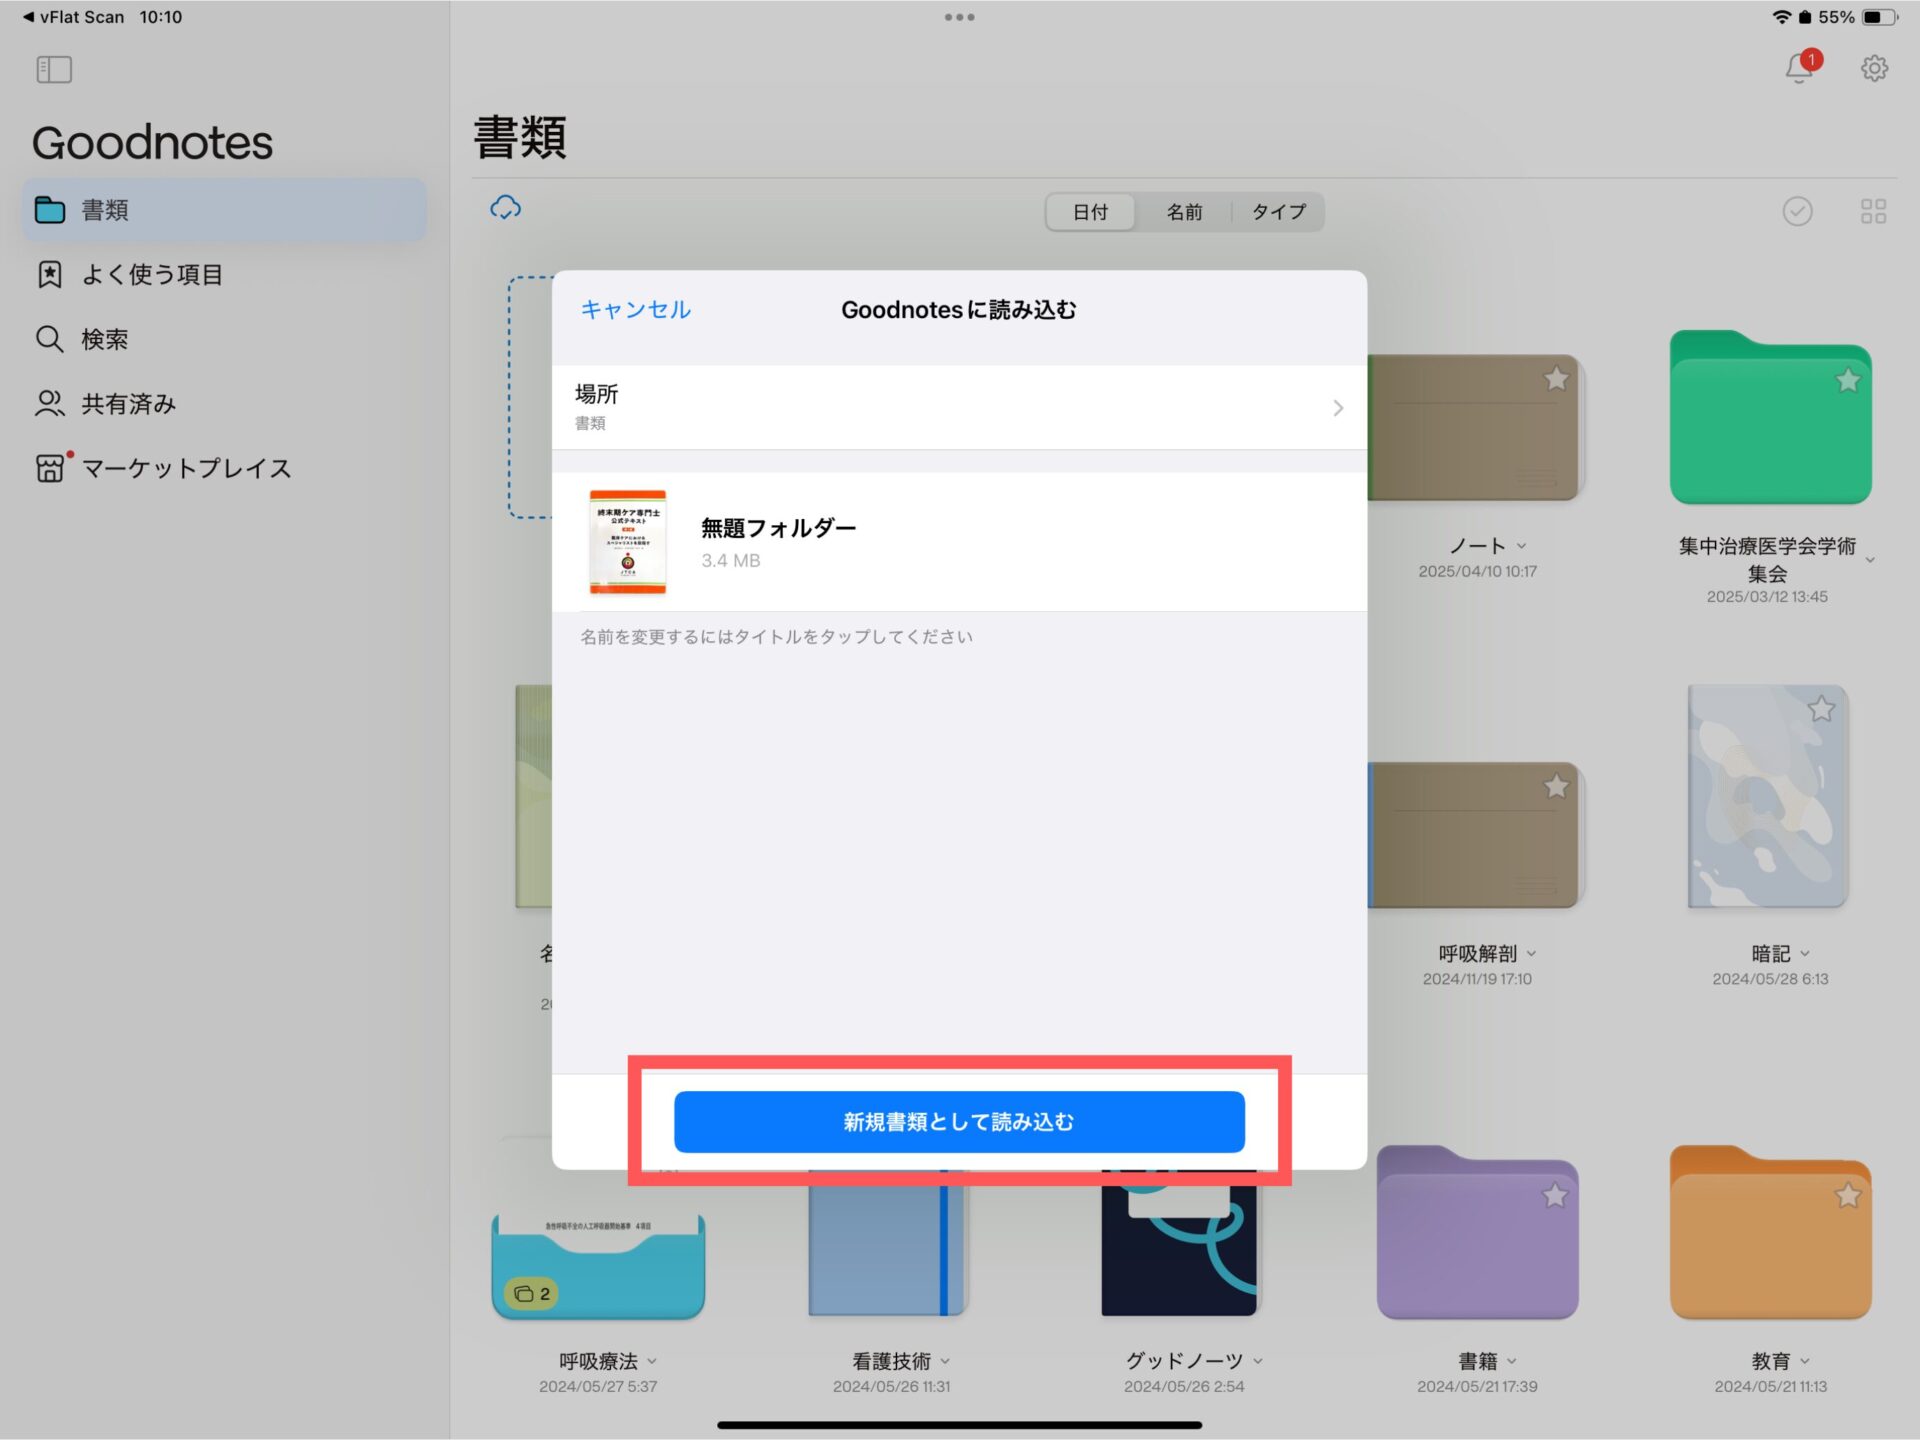Viewport: 1920px width, 1440px height.
Task: Expand options chevron next to 書籍
Action: [x=1511, y=1362]
